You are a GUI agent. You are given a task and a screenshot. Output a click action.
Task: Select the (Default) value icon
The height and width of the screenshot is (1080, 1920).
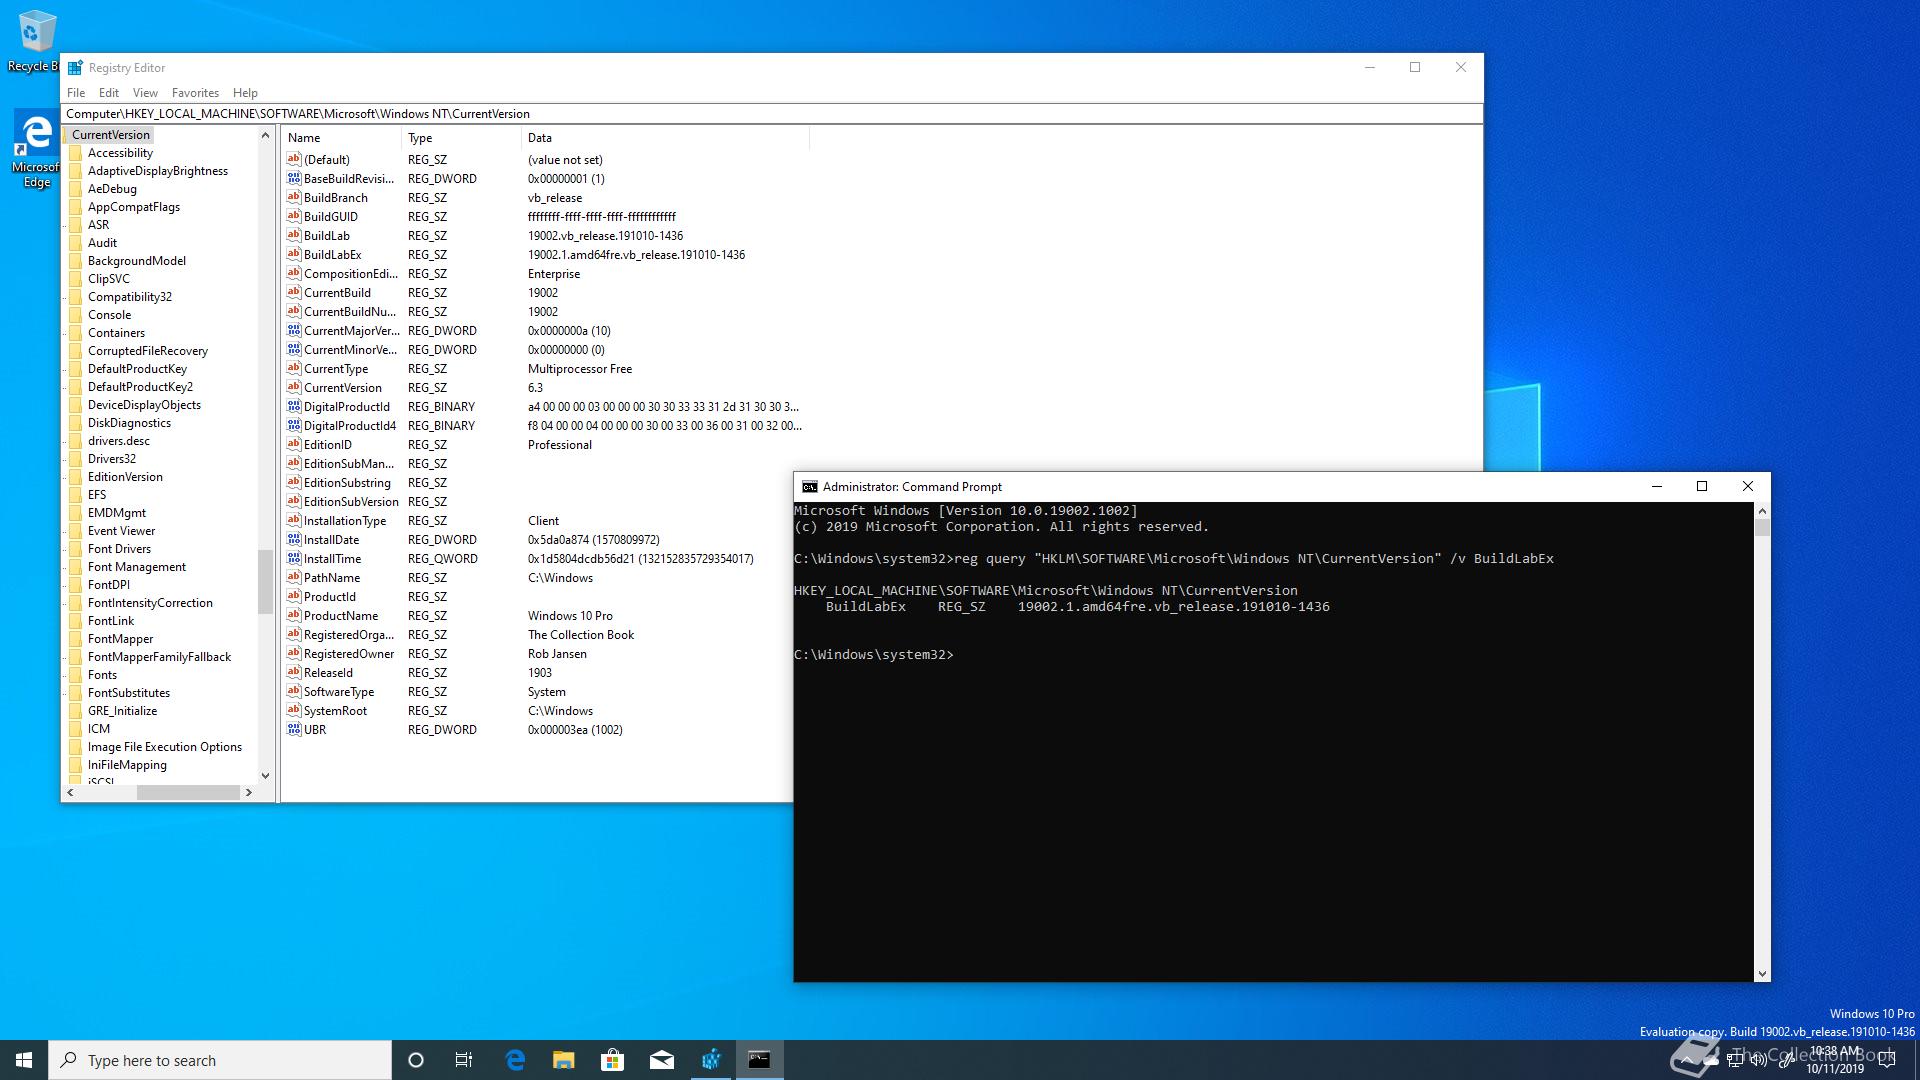[294, 159]
